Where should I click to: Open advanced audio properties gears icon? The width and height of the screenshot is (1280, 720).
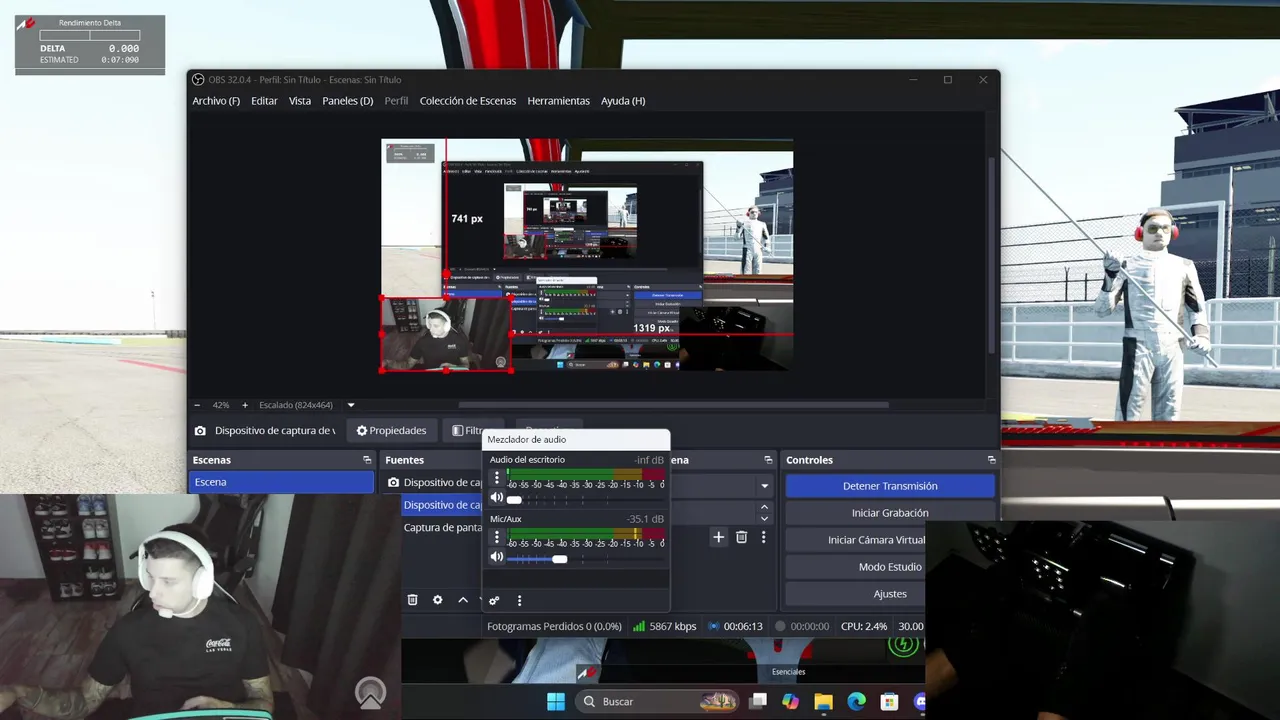[494, 601]
